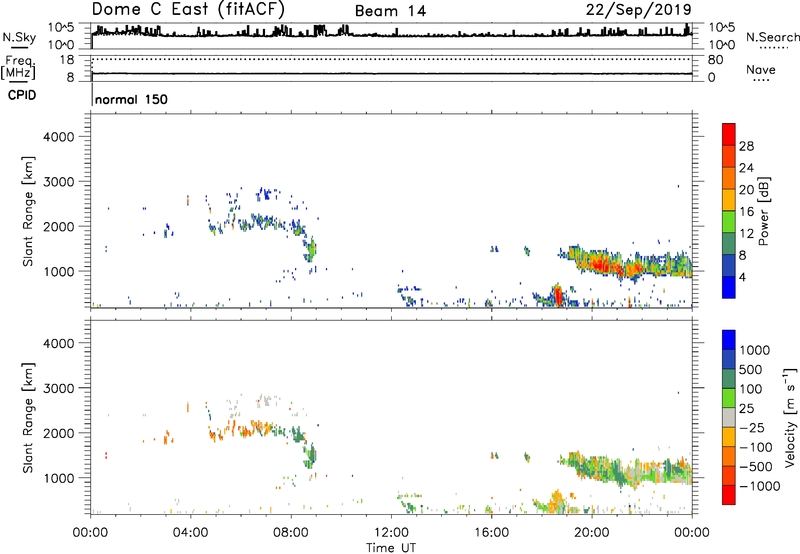Click the '18' frequency tick label
800x554 pixels.
coord(67,60)
